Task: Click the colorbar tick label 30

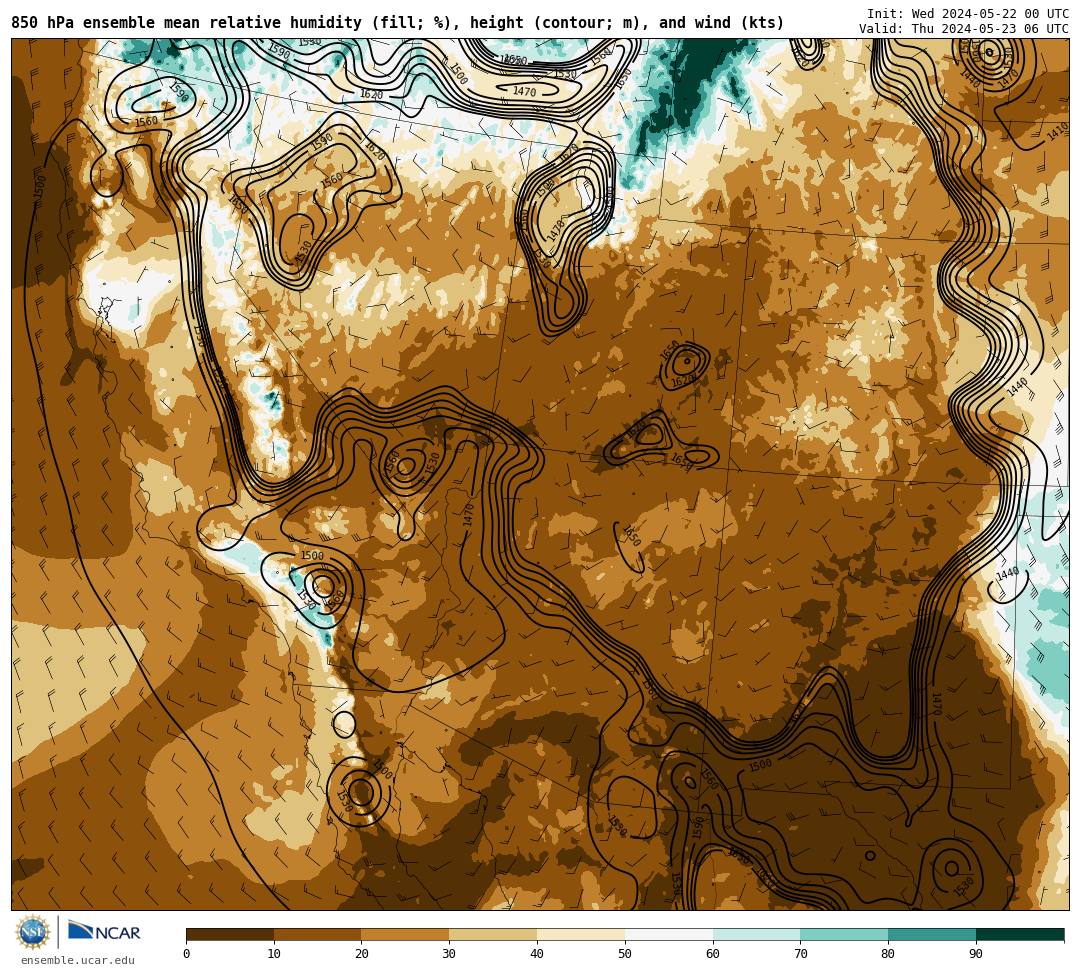Action: pyautogui.click(x=449, y=954)
